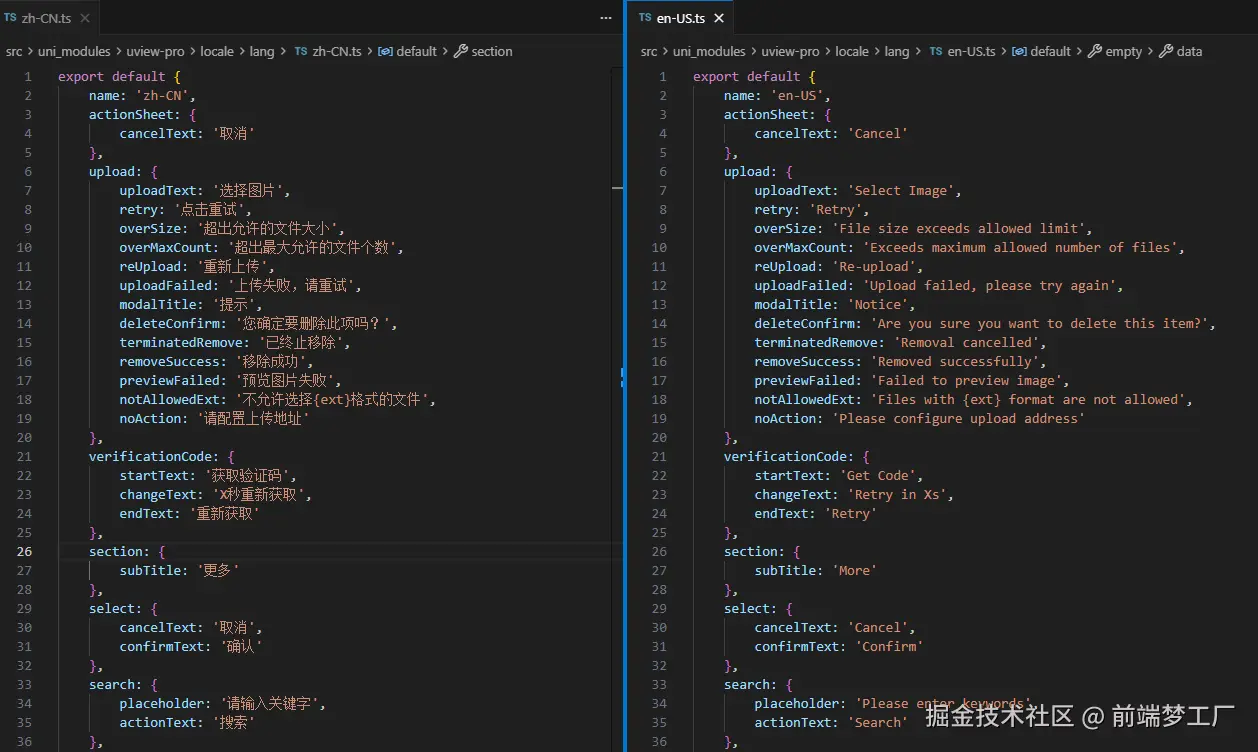
Task: Open the empty symbol breadcrumb
Action: pos(1115,51)
